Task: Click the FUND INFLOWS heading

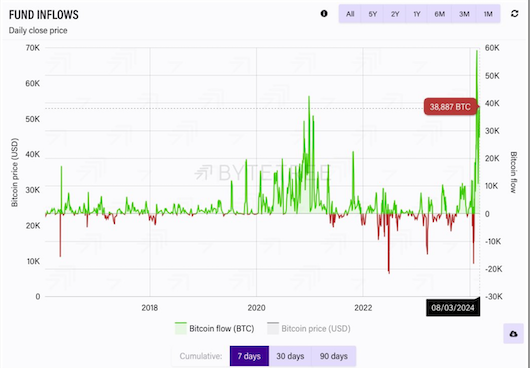Action: click(x=44, y=15)
